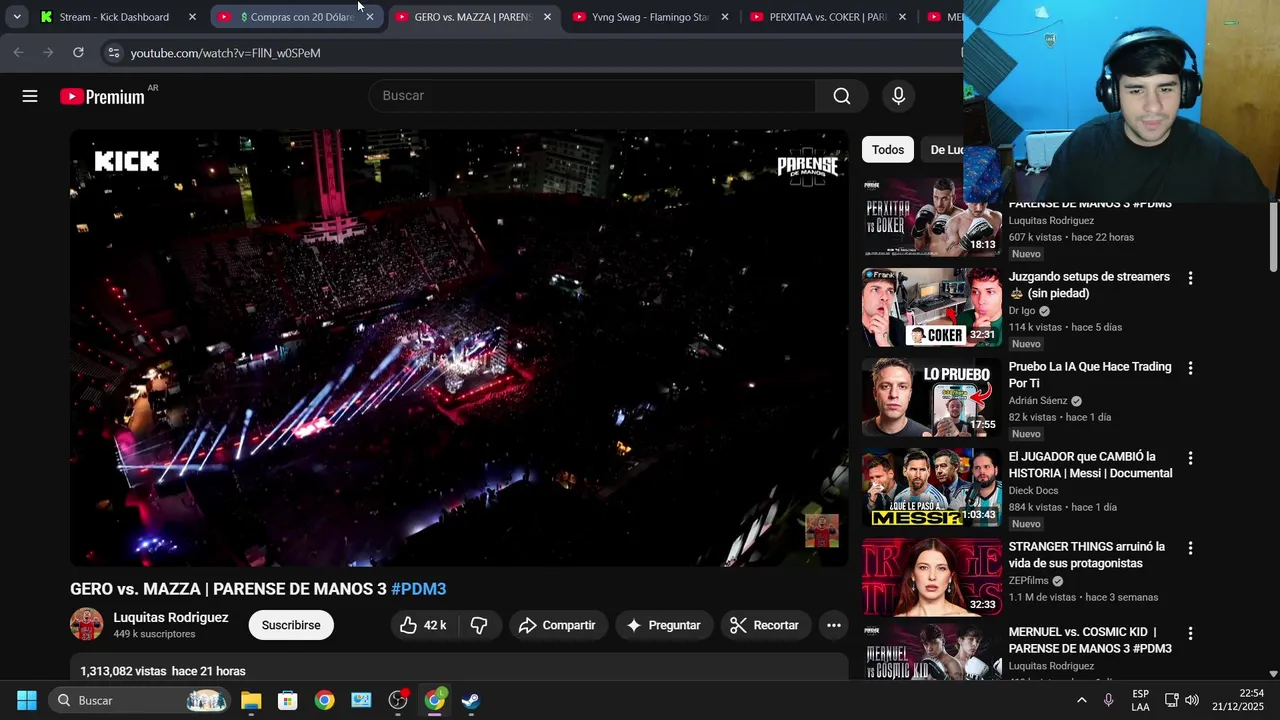Click browser forward arrow
1280x720 pixels.
pyautogui.click(x=48, y=52)
